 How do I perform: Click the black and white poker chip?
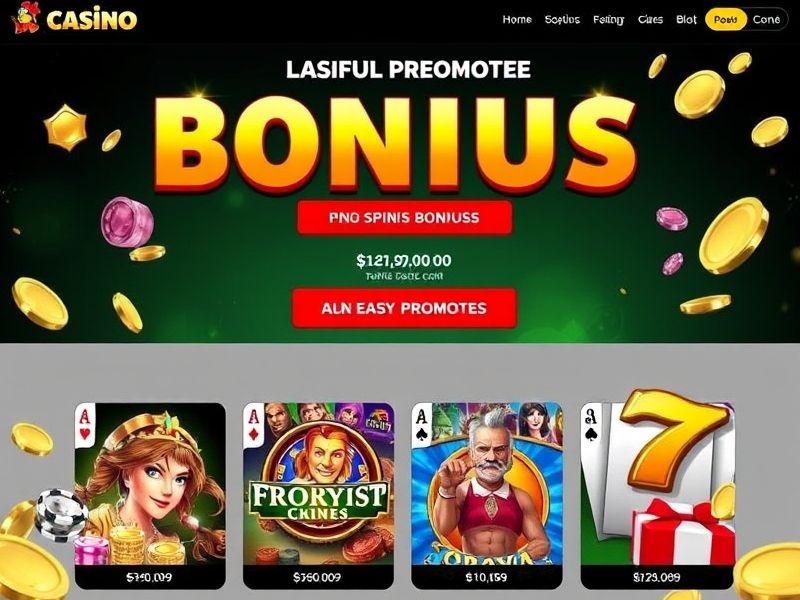pos(60,514)
